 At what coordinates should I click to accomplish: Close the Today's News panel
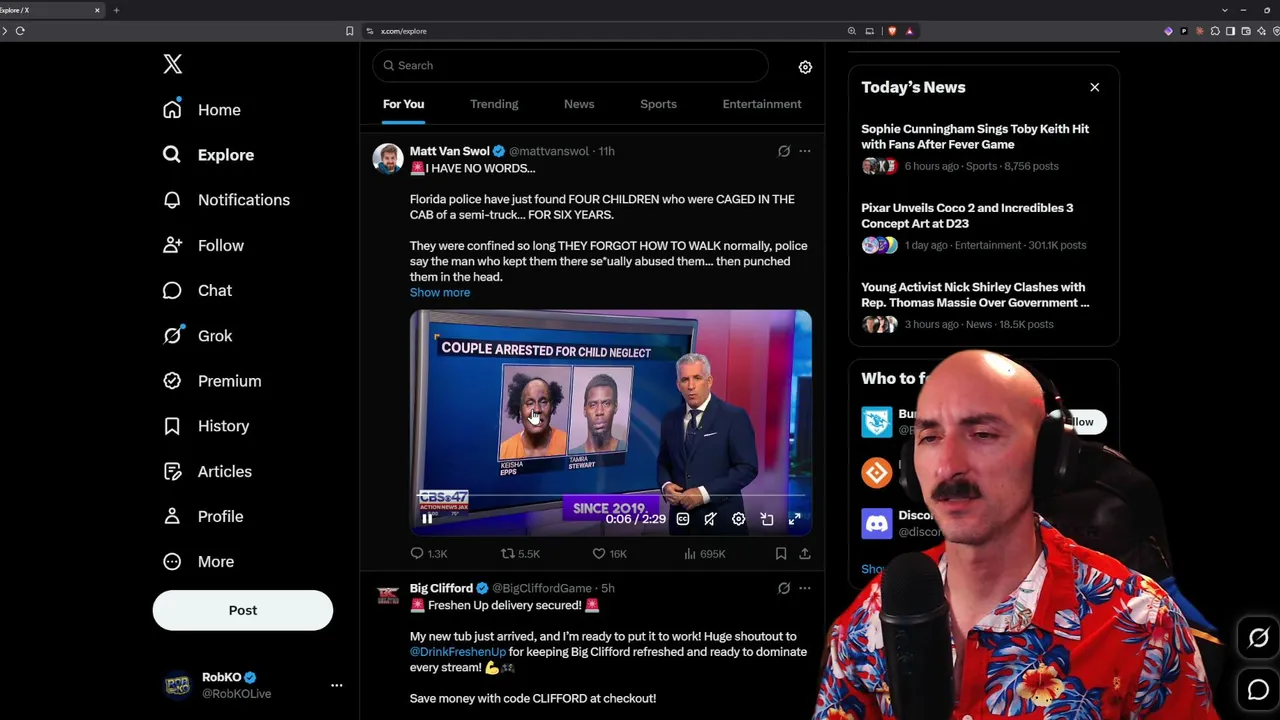(1095, 87)
